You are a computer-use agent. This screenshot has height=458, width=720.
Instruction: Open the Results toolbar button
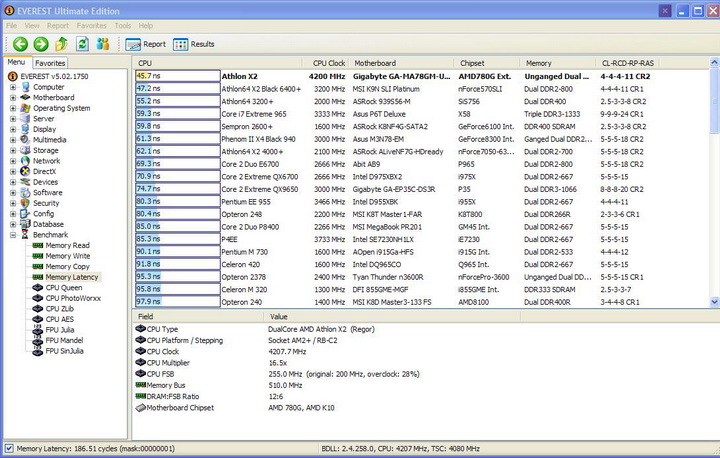tap(194, 44)
